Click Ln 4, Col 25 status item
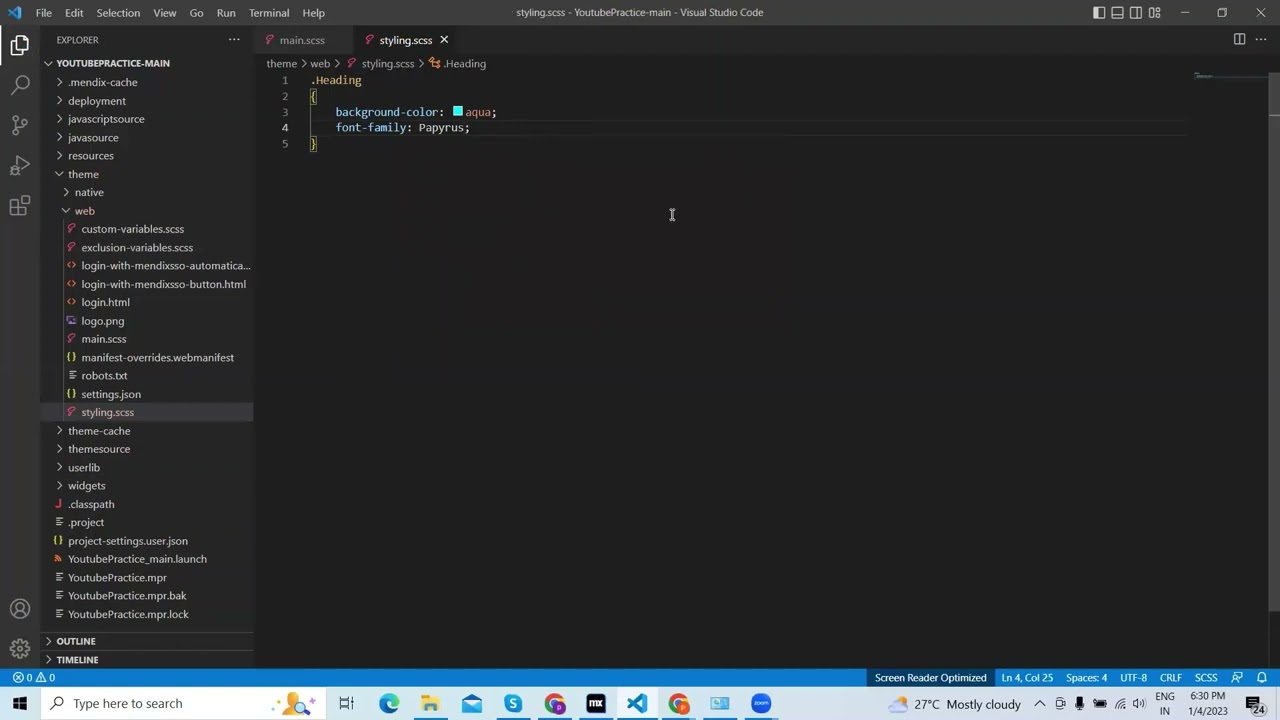 [x=1027, y=677]
